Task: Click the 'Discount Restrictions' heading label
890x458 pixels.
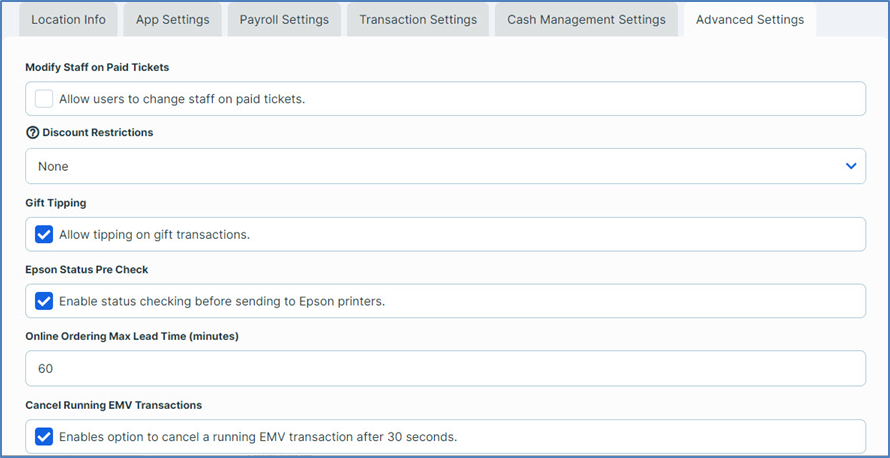Action: click(x=98, y=132)
